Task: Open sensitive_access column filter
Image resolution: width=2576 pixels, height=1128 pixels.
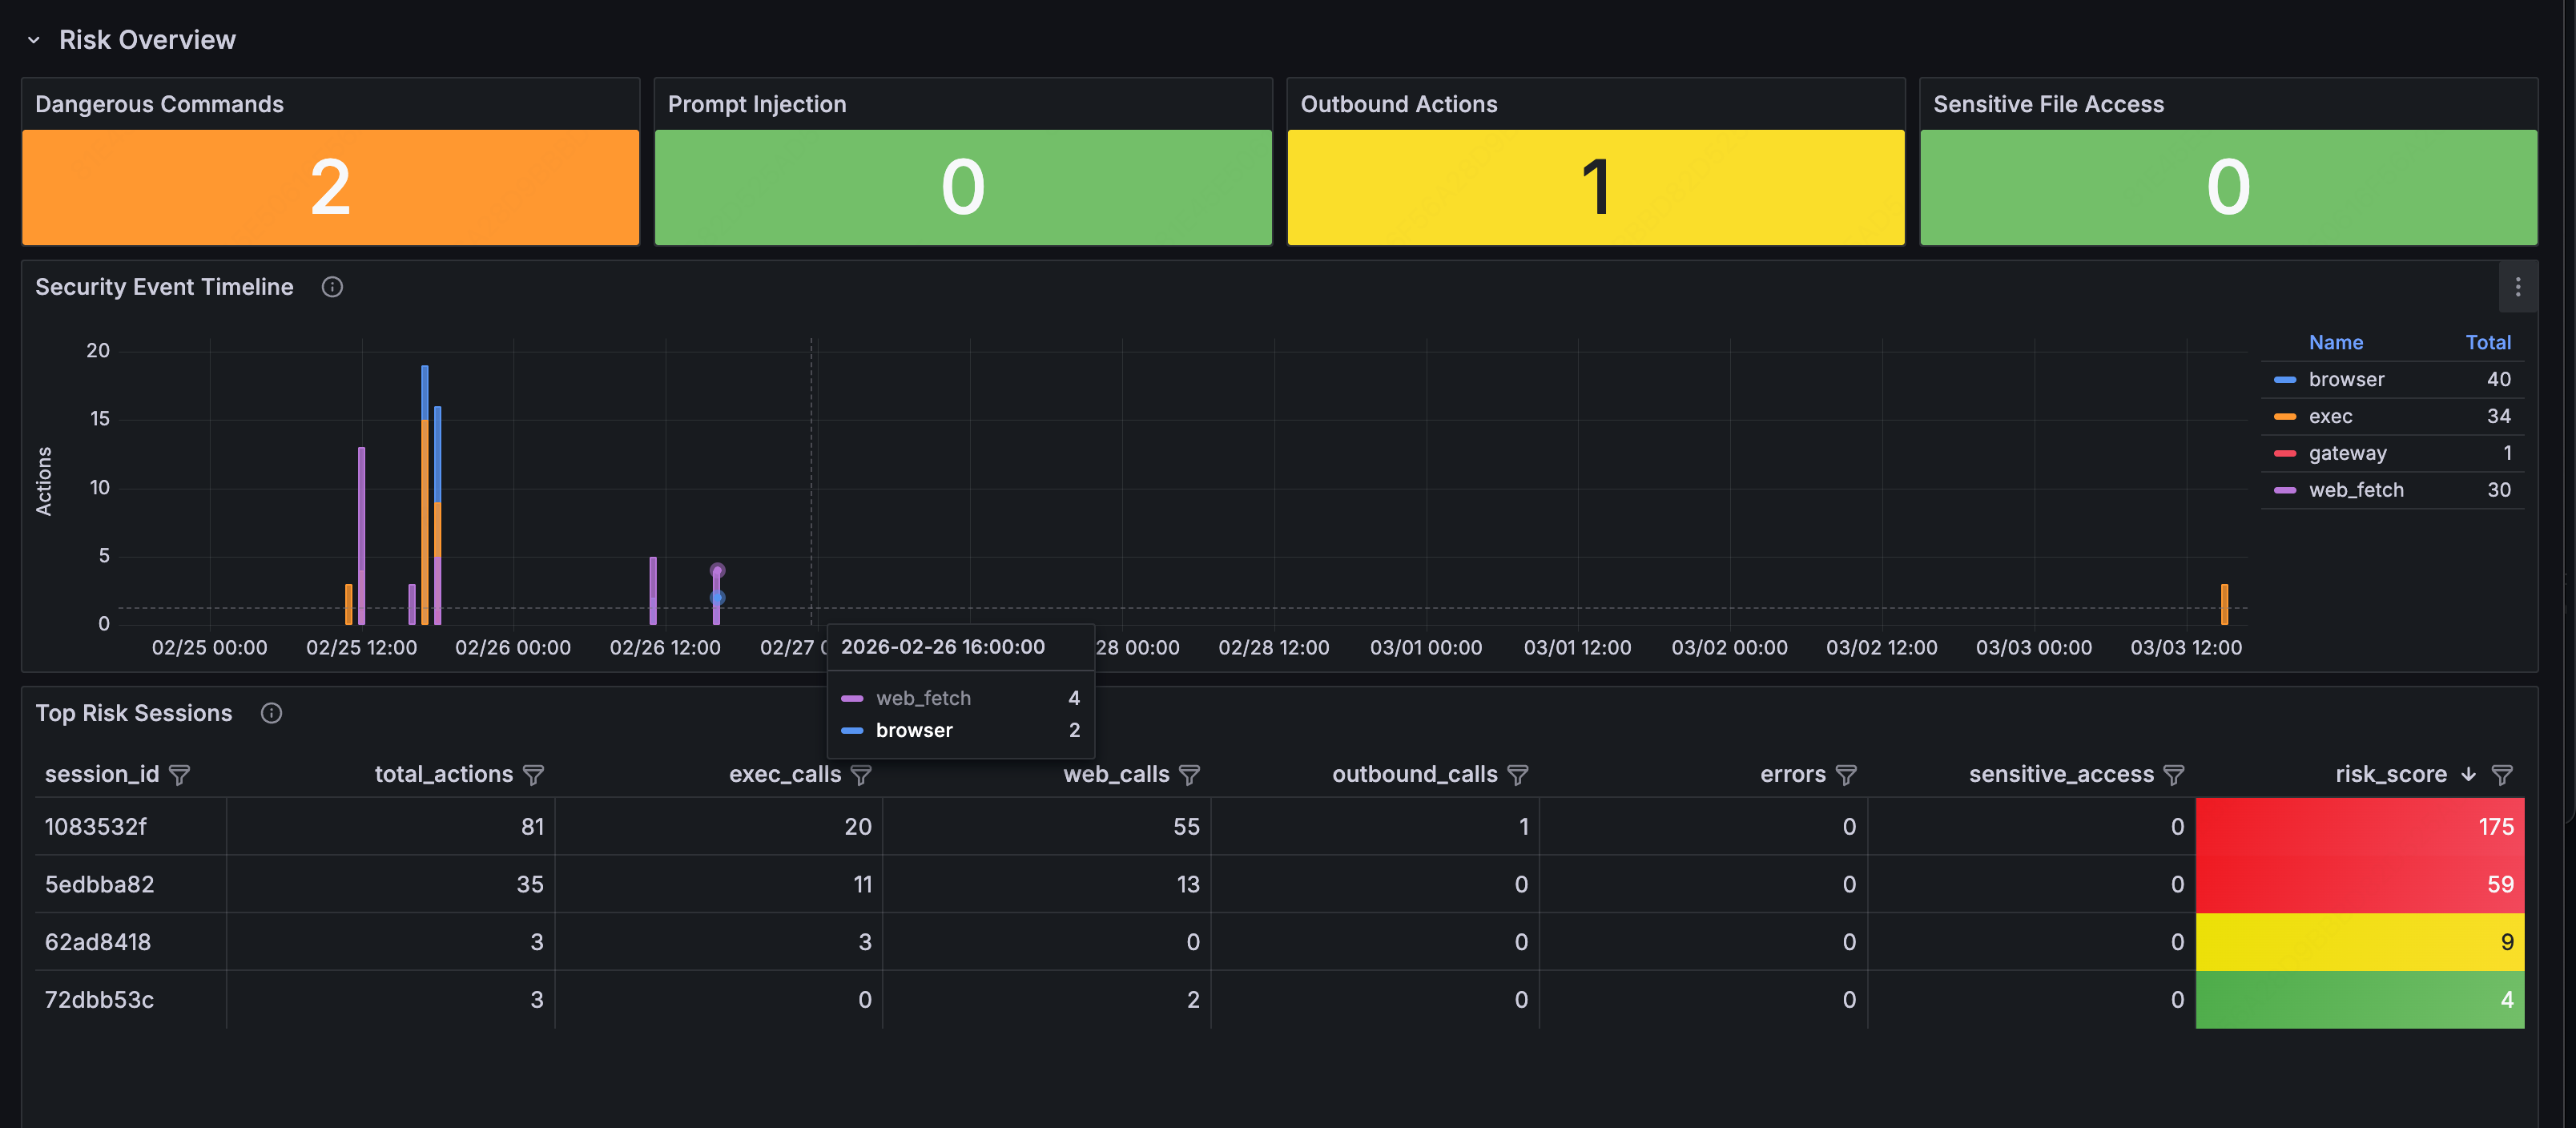Action: tap(2174, 775)
